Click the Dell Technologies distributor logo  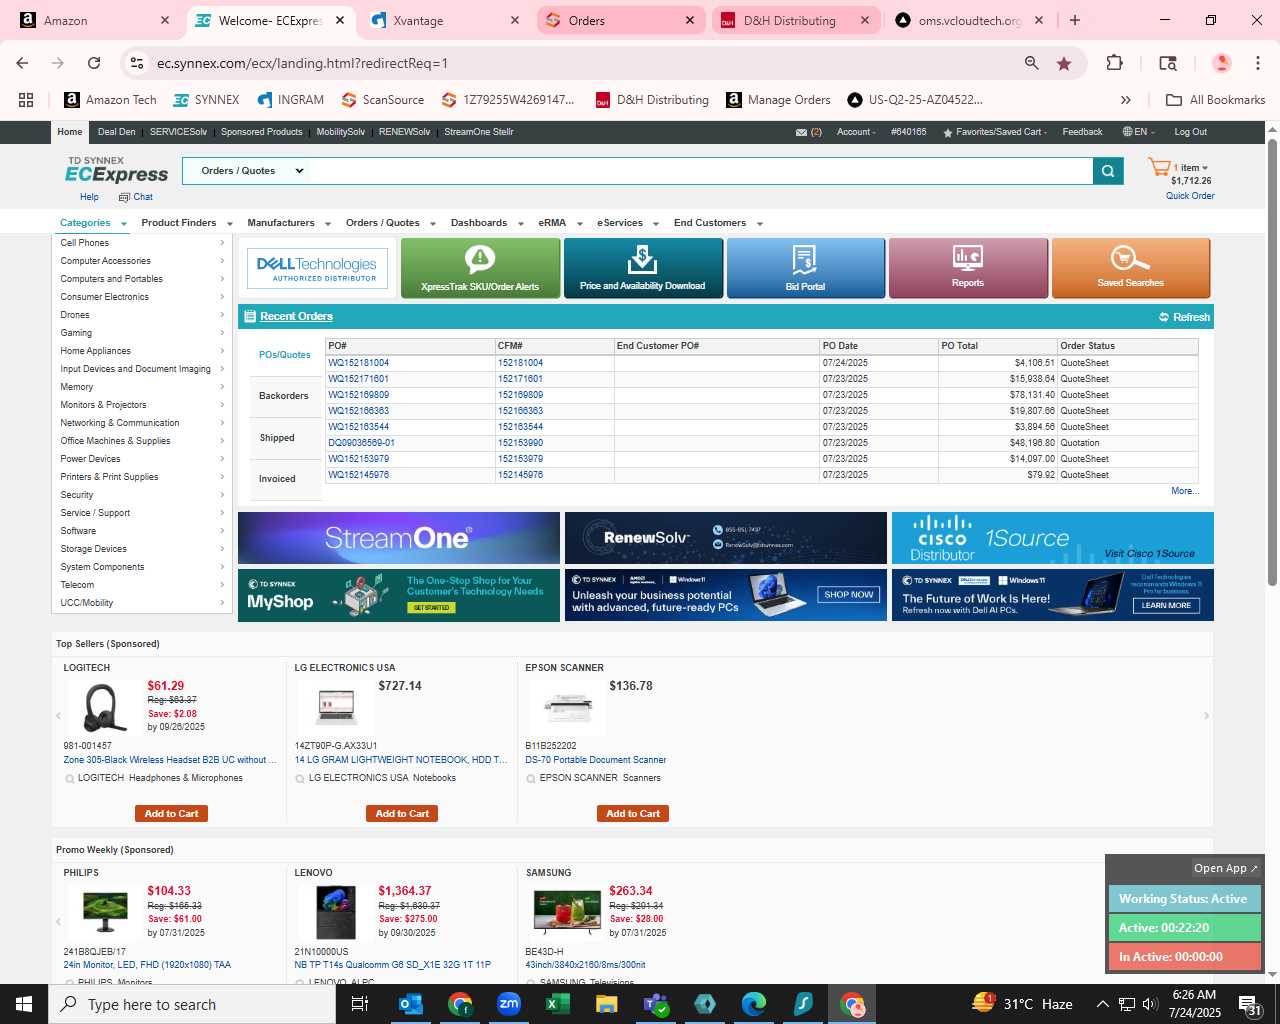[x=318, y=269]
